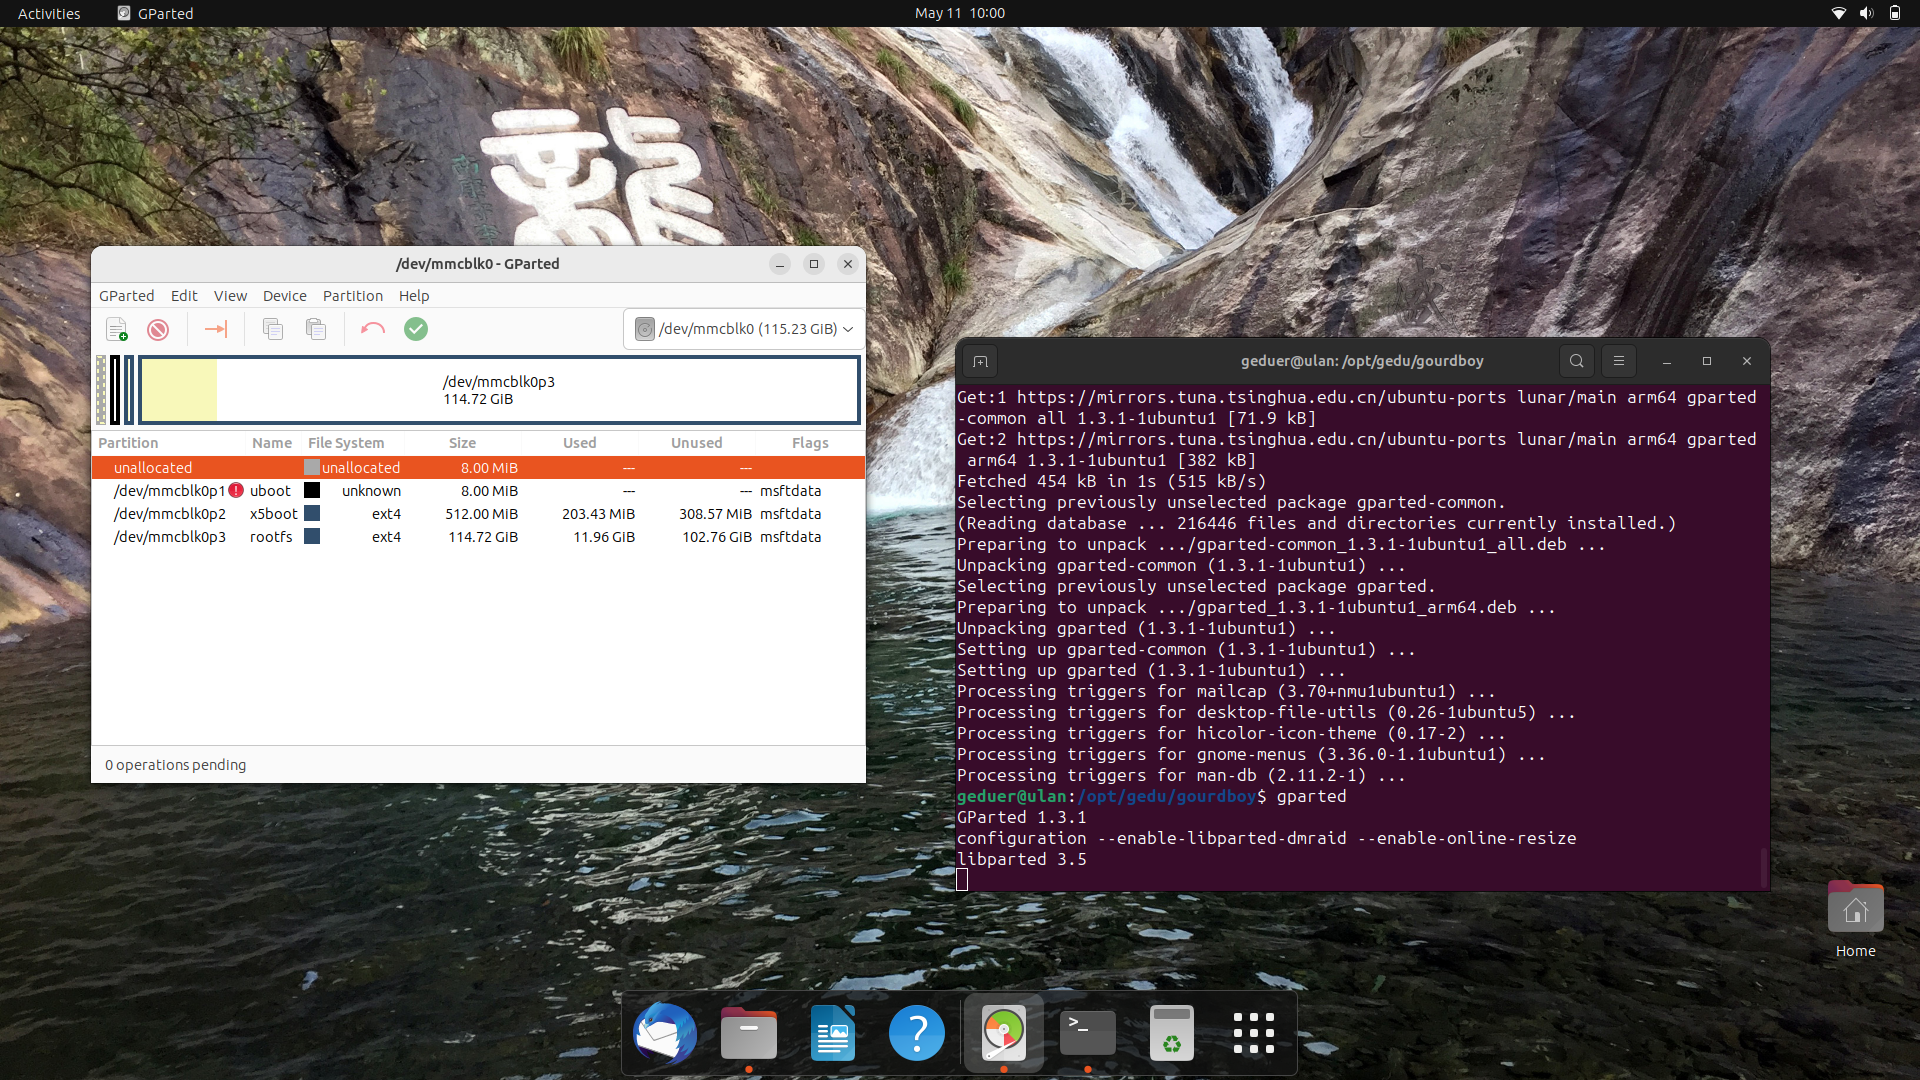The width and height of the screenshot is (1920, 1080).
Task: Click the 102.76 GiB unused value for rootfs
Action: [x=717, y=537]
